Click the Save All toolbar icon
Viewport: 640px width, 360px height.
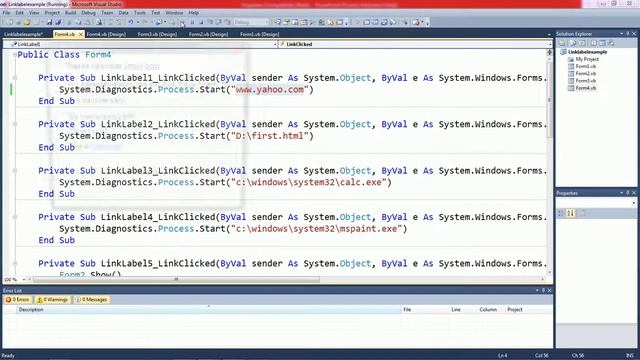(58, 22)
